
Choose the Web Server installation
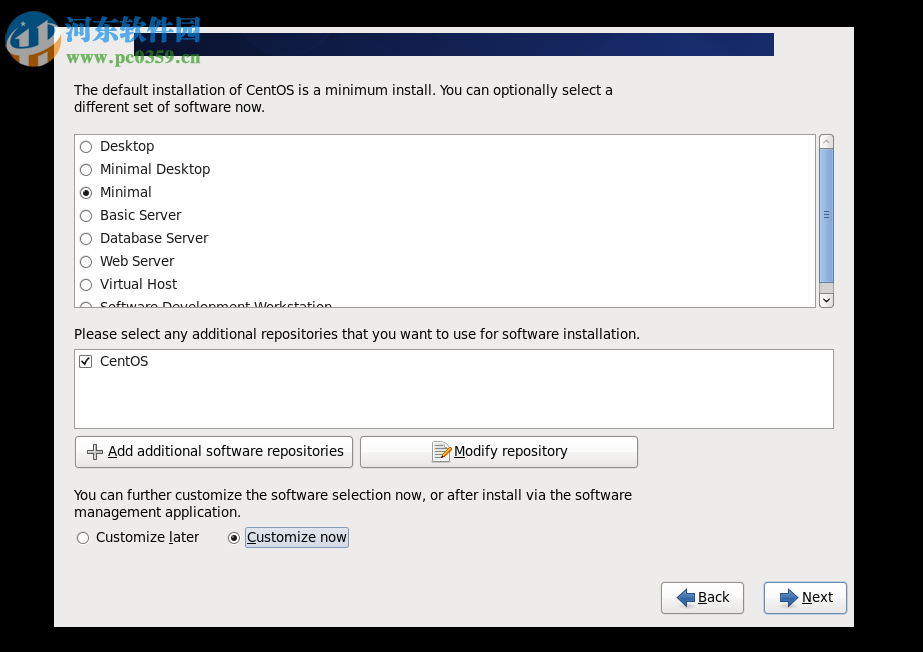pyautogui.click(x=86, y=261)
